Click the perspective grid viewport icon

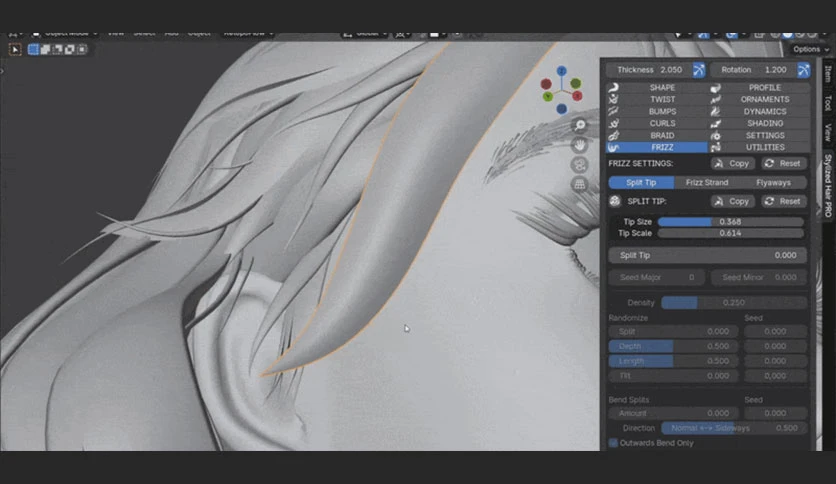pos(580,184)
